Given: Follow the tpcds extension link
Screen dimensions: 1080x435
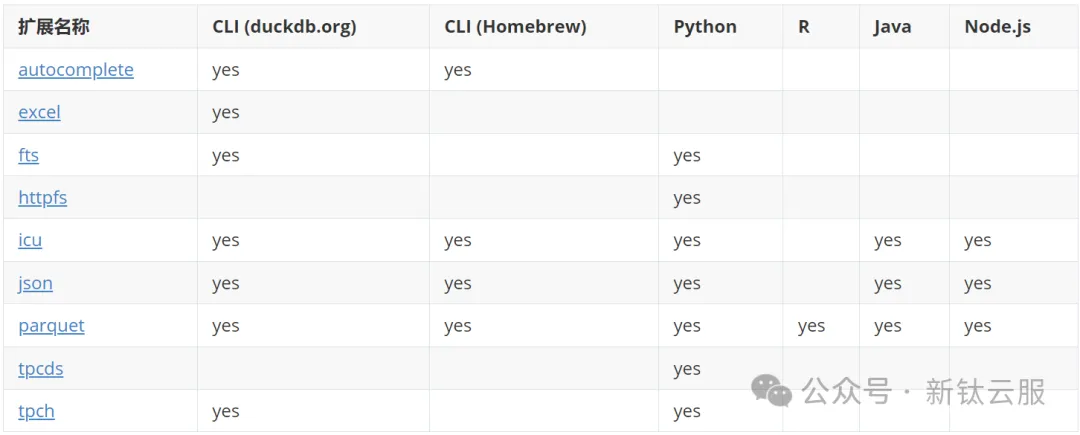Looking at the screenshot, I should point(40,369).
